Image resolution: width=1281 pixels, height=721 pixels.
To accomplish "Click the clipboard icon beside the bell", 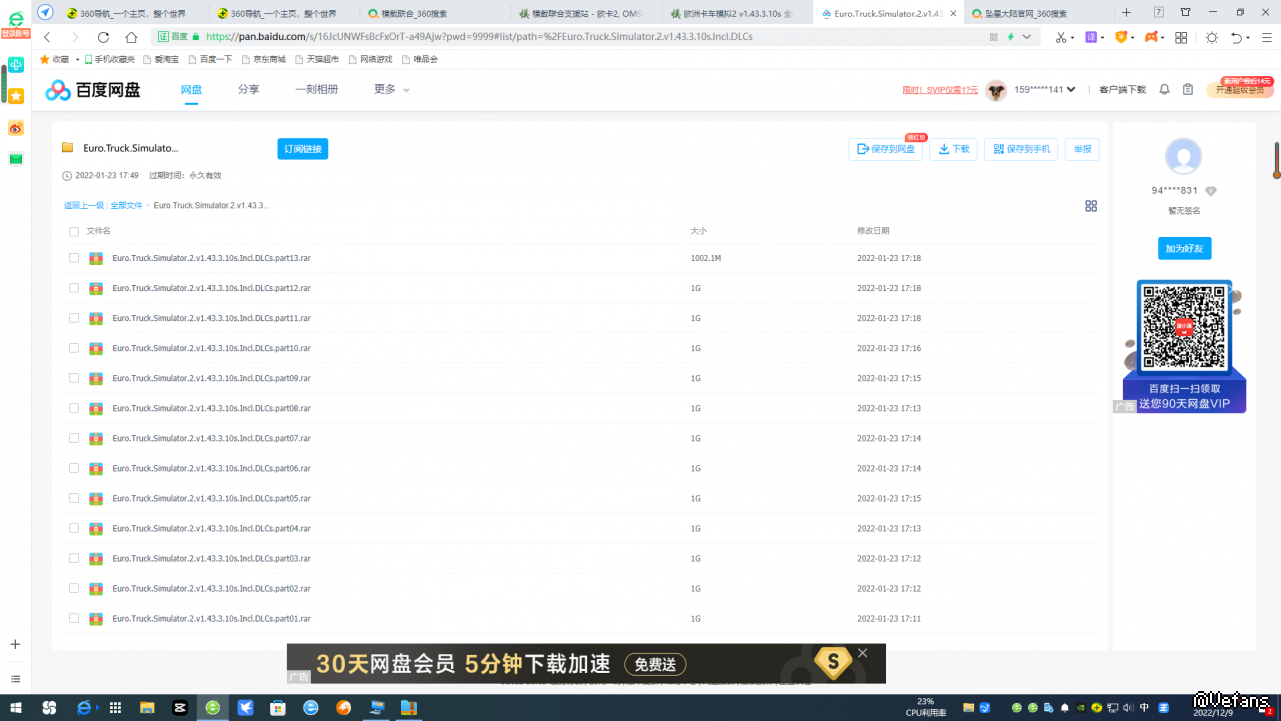I will 1188,89.
